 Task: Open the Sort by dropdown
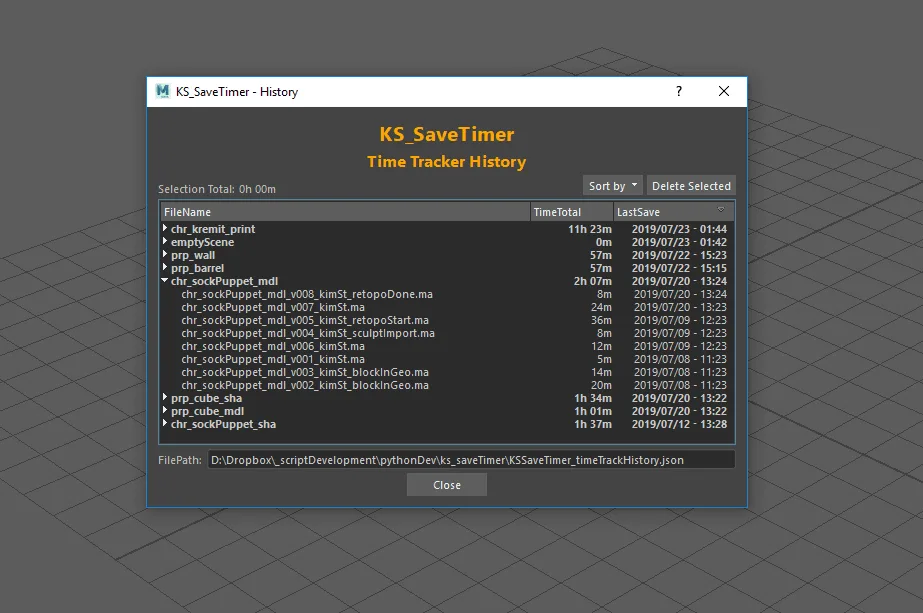click(613, 186)
